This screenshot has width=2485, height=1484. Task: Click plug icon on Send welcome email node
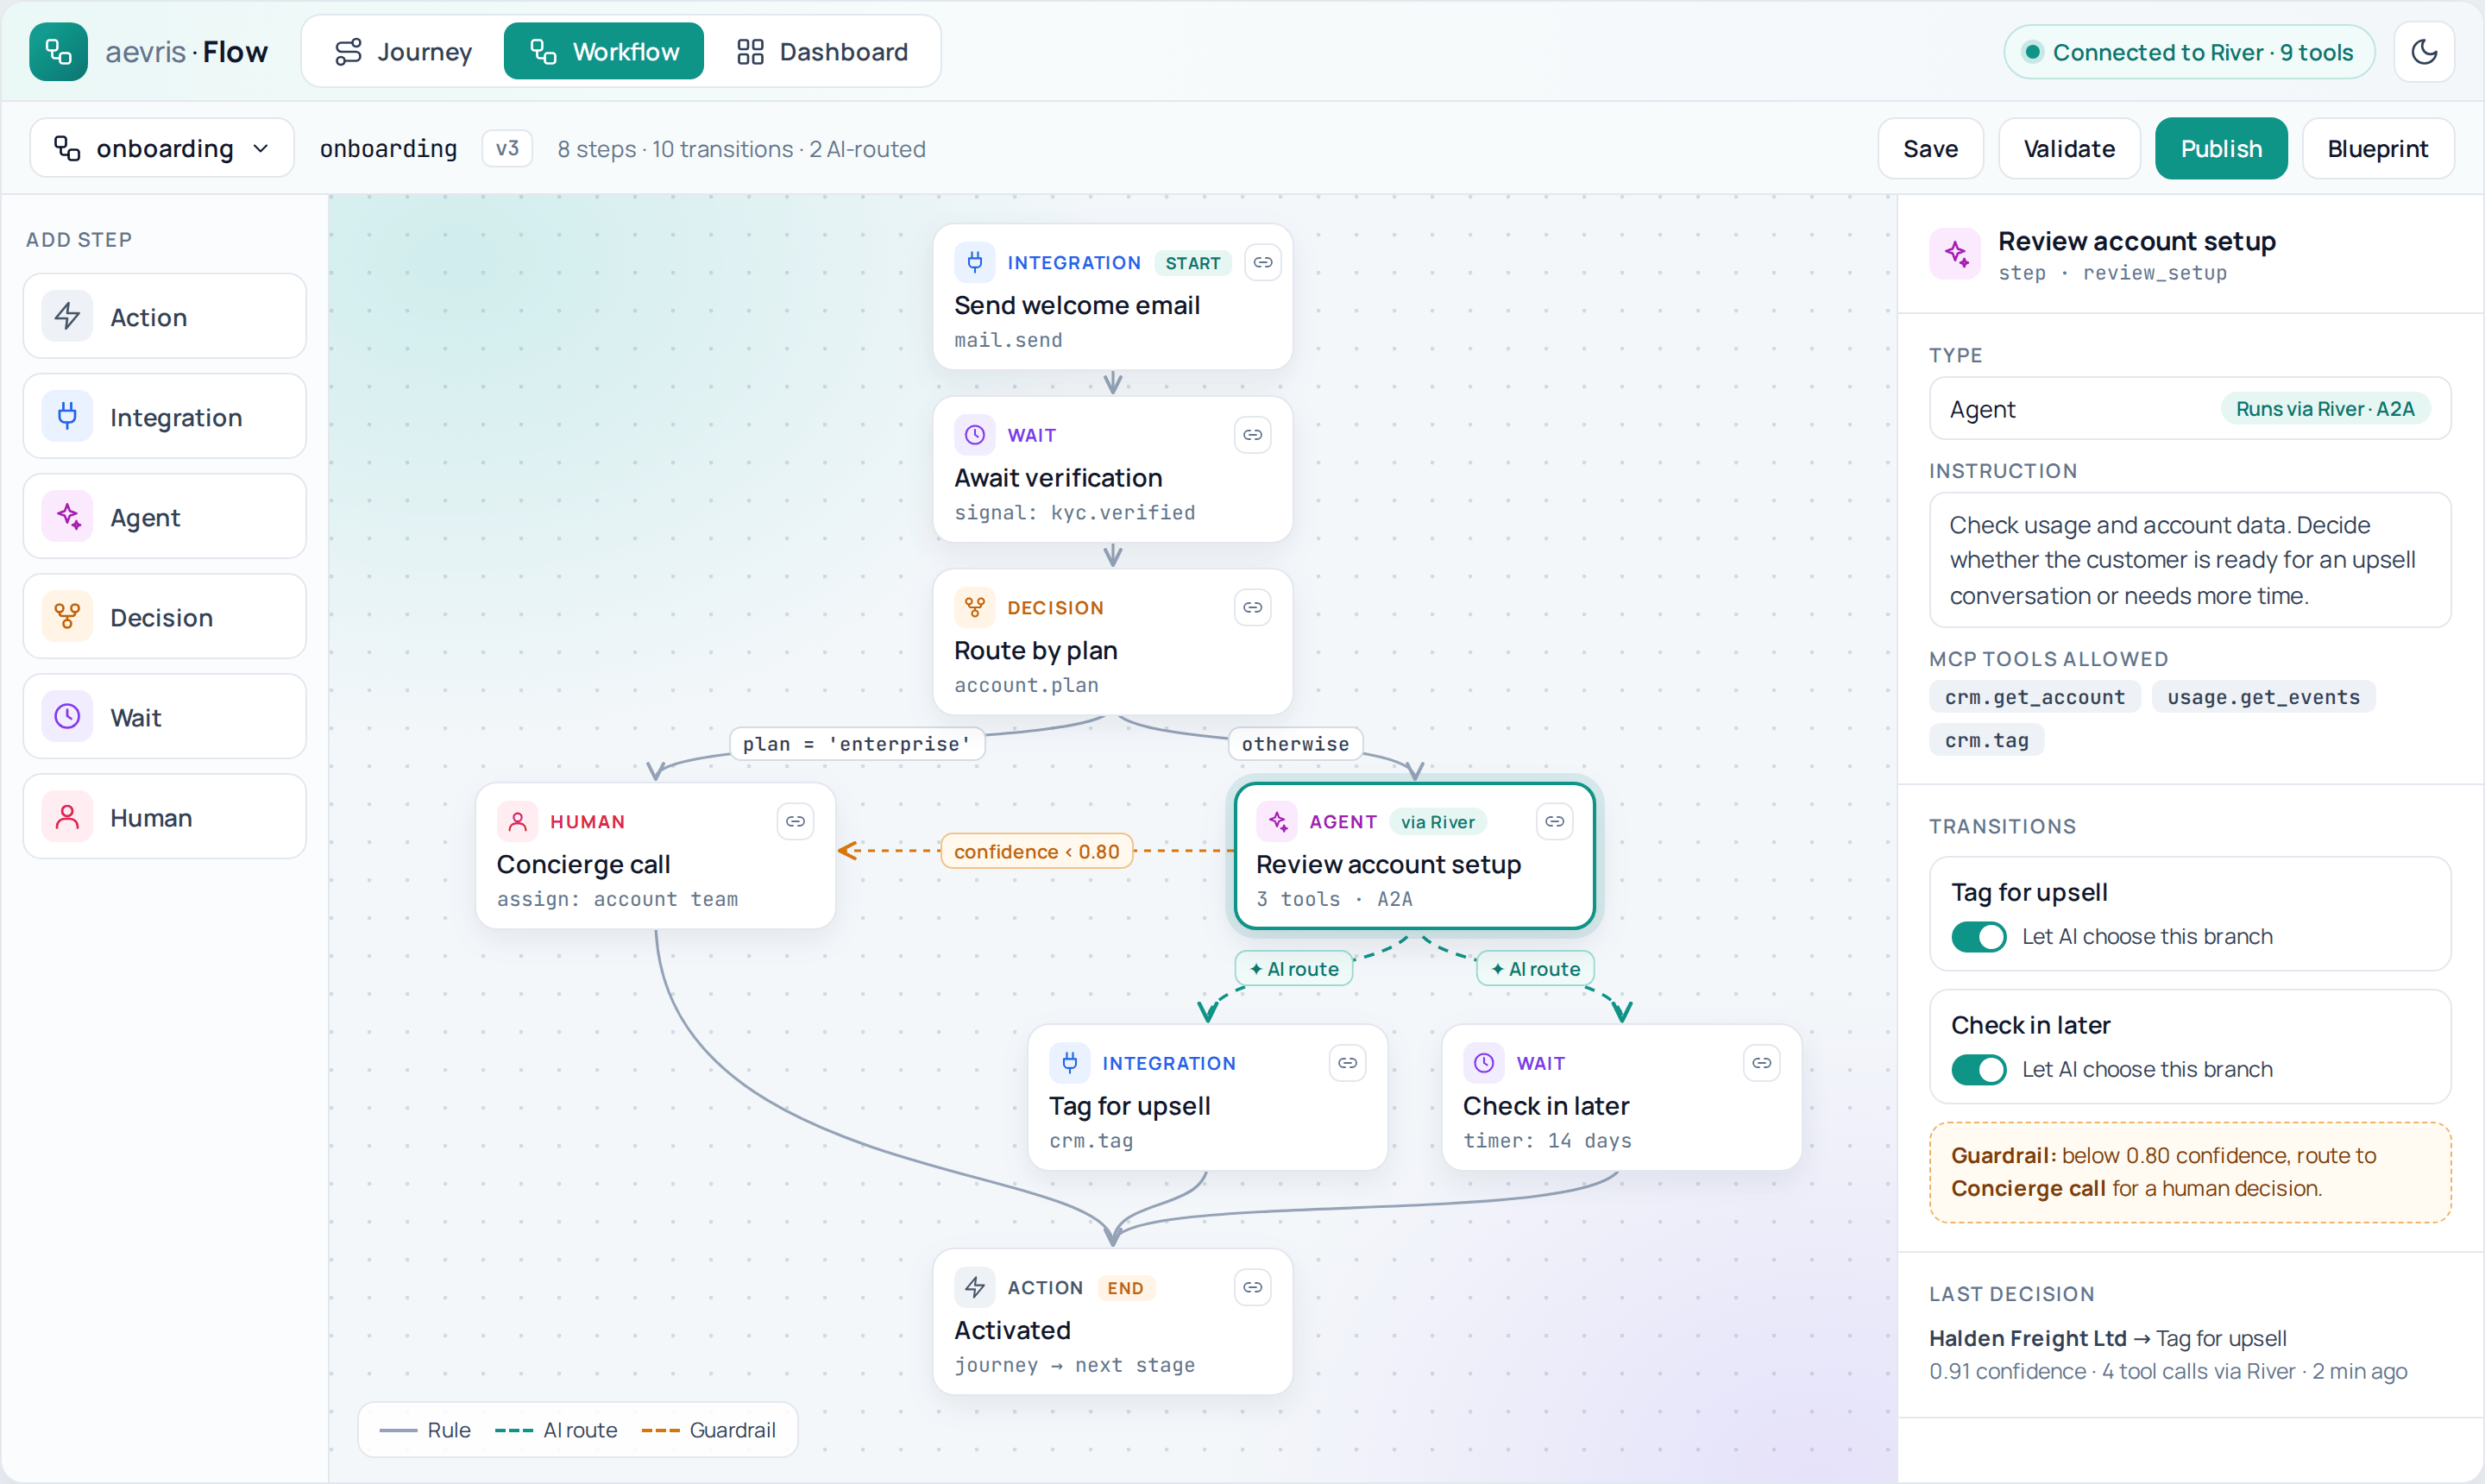(974, 262)
